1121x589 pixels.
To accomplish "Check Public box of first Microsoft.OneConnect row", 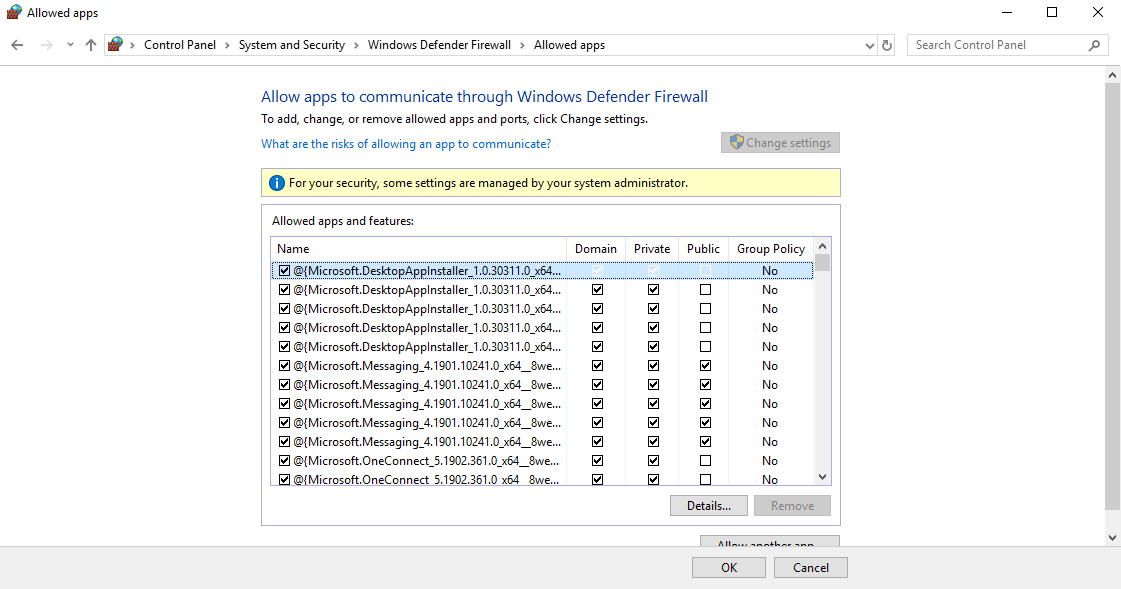I will pyautogui.click(x=706, y=461).
